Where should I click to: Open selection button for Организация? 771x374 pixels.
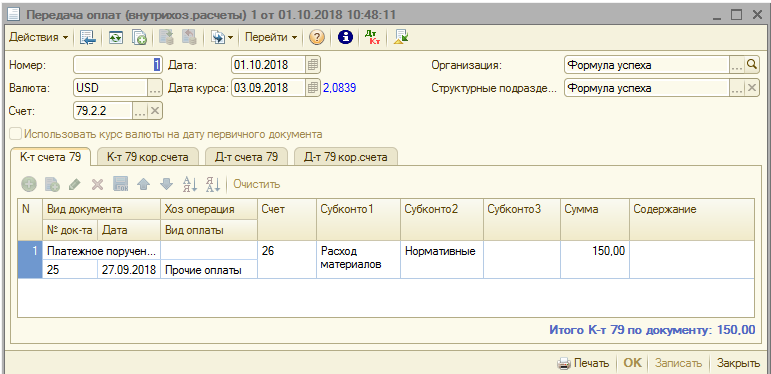click(x=737, y=65)
